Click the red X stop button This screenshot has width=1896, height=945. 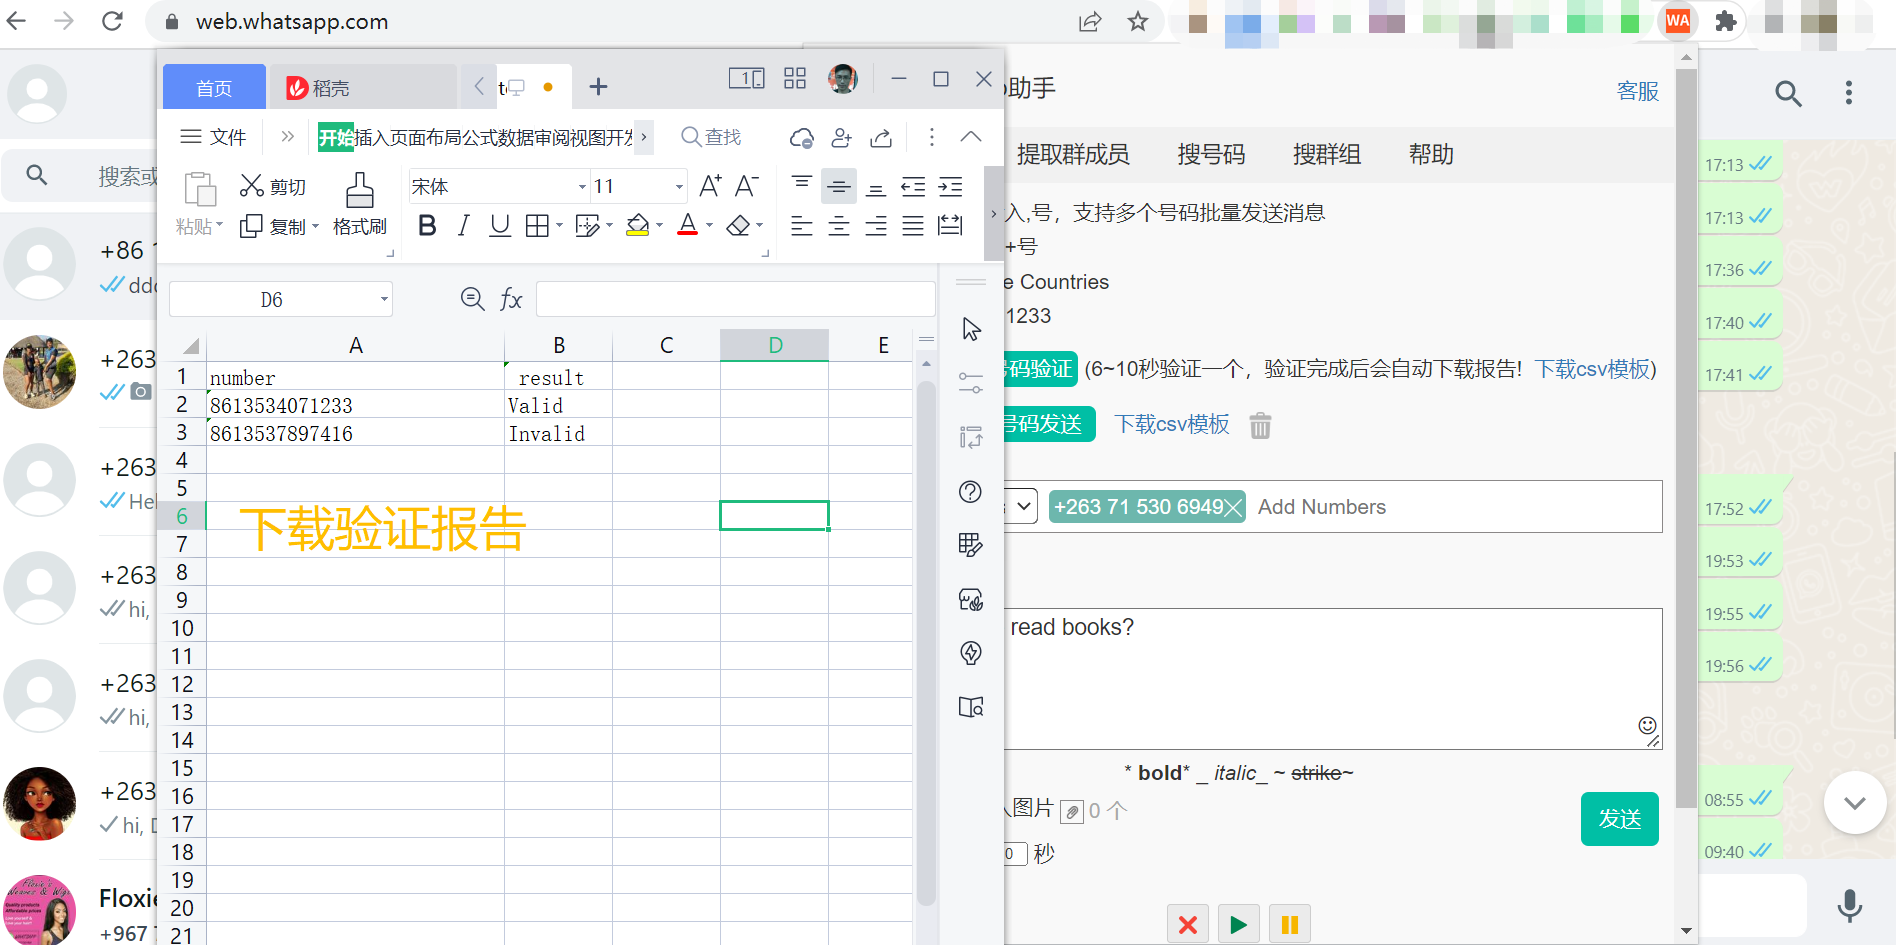click(x=1188, y=924)
